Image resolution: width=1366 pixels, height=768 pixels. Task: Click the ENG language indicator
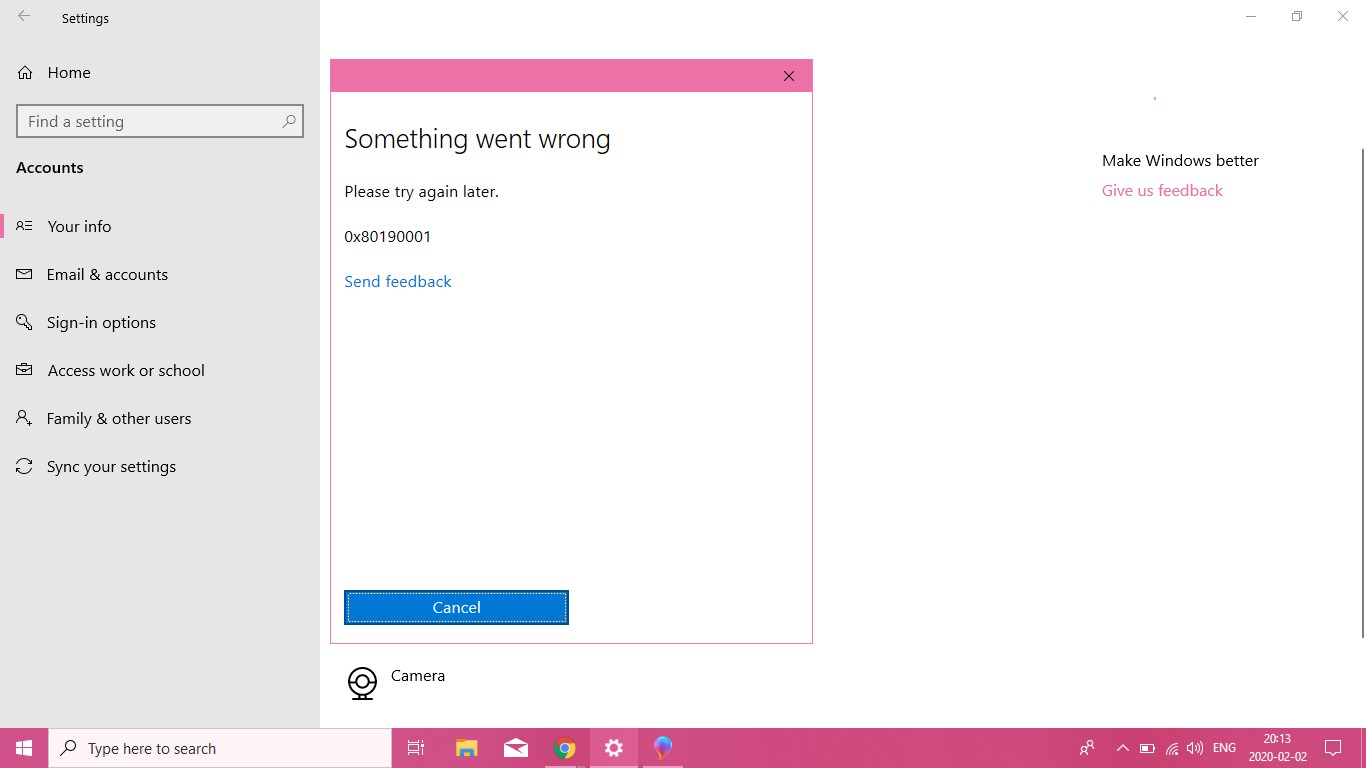pyautogui.click(x=1223, y=747)
